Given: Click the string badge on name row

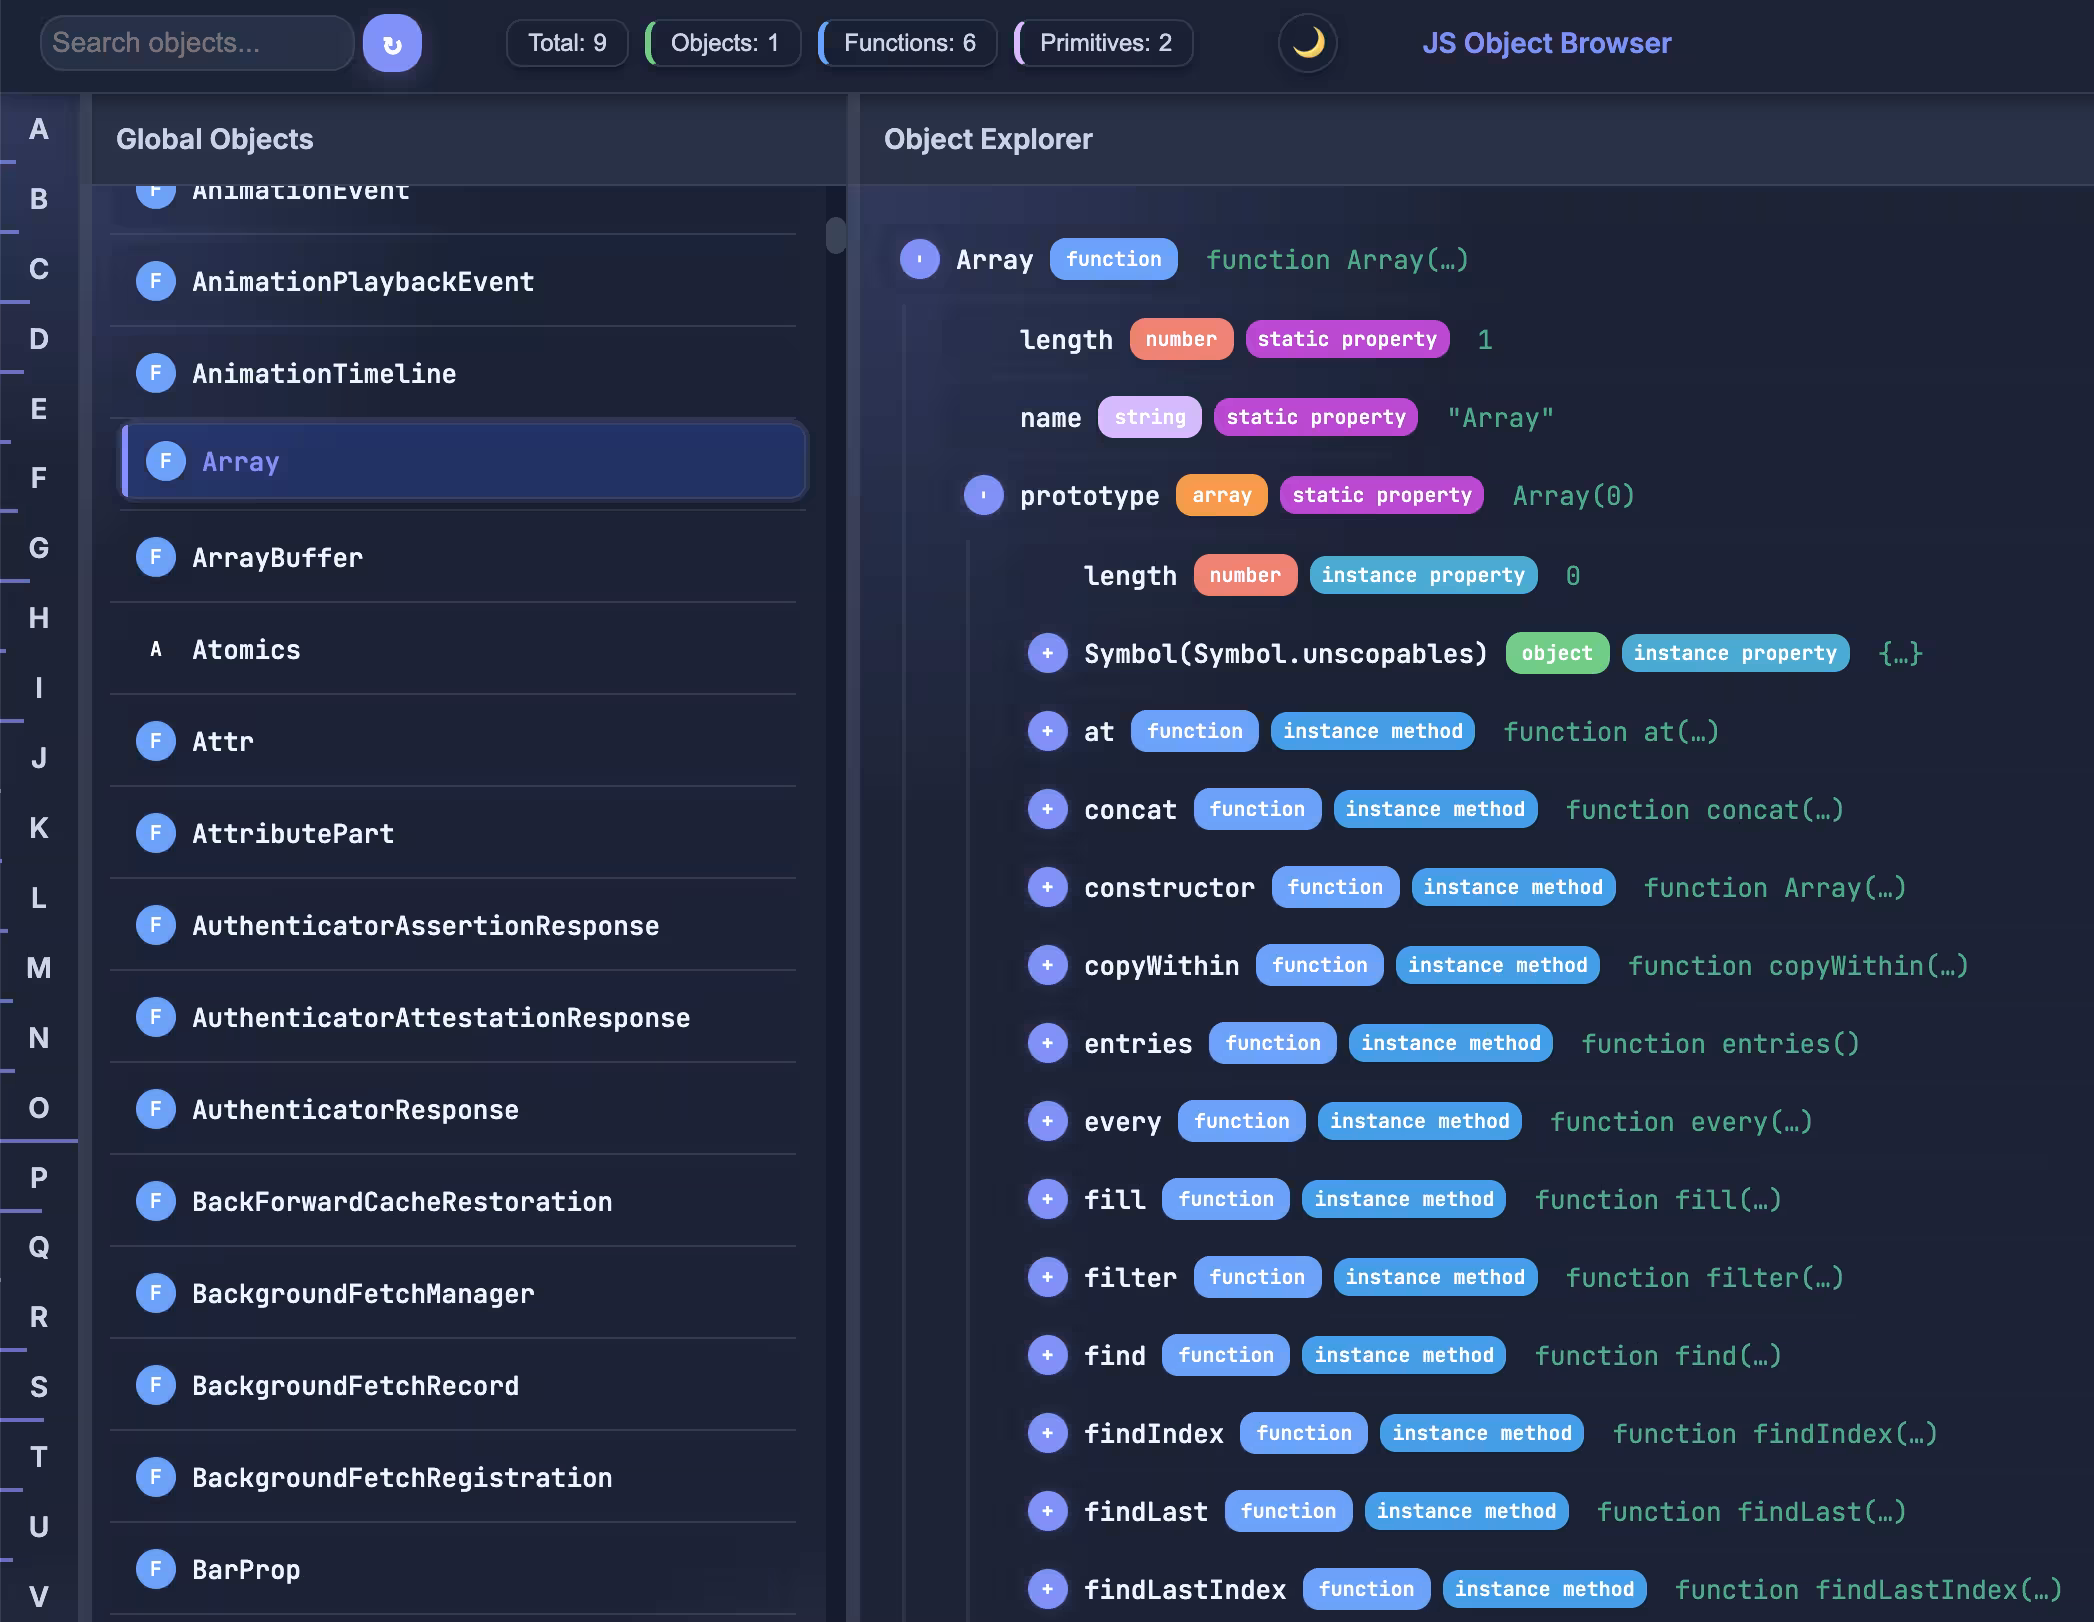Looking at the screenshot, I should coord(1149,417).
